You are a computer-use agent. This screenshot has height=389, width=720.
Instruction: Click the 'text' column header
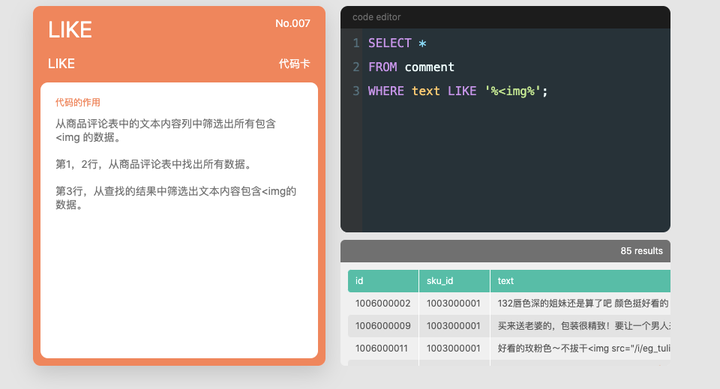click(x=580, y=281)
